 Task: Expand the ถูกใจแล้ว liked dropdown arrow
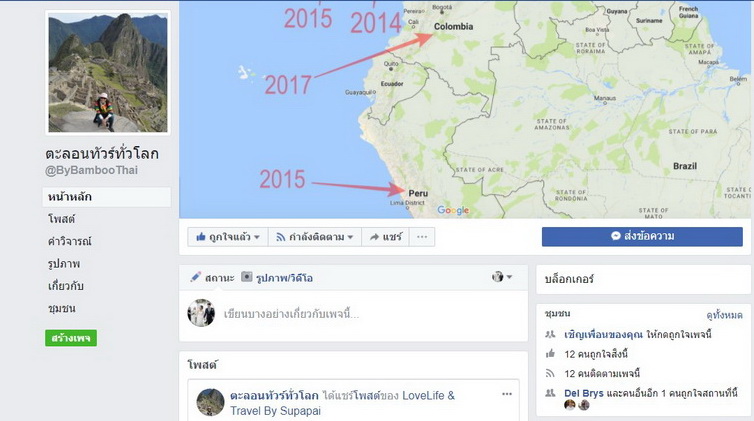[x=257, y=237]
